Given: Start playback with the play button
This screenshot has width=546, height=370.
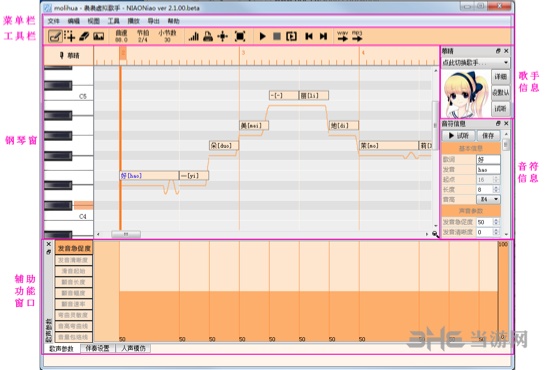Looking at the screenshot, I should tap(263, 36).
